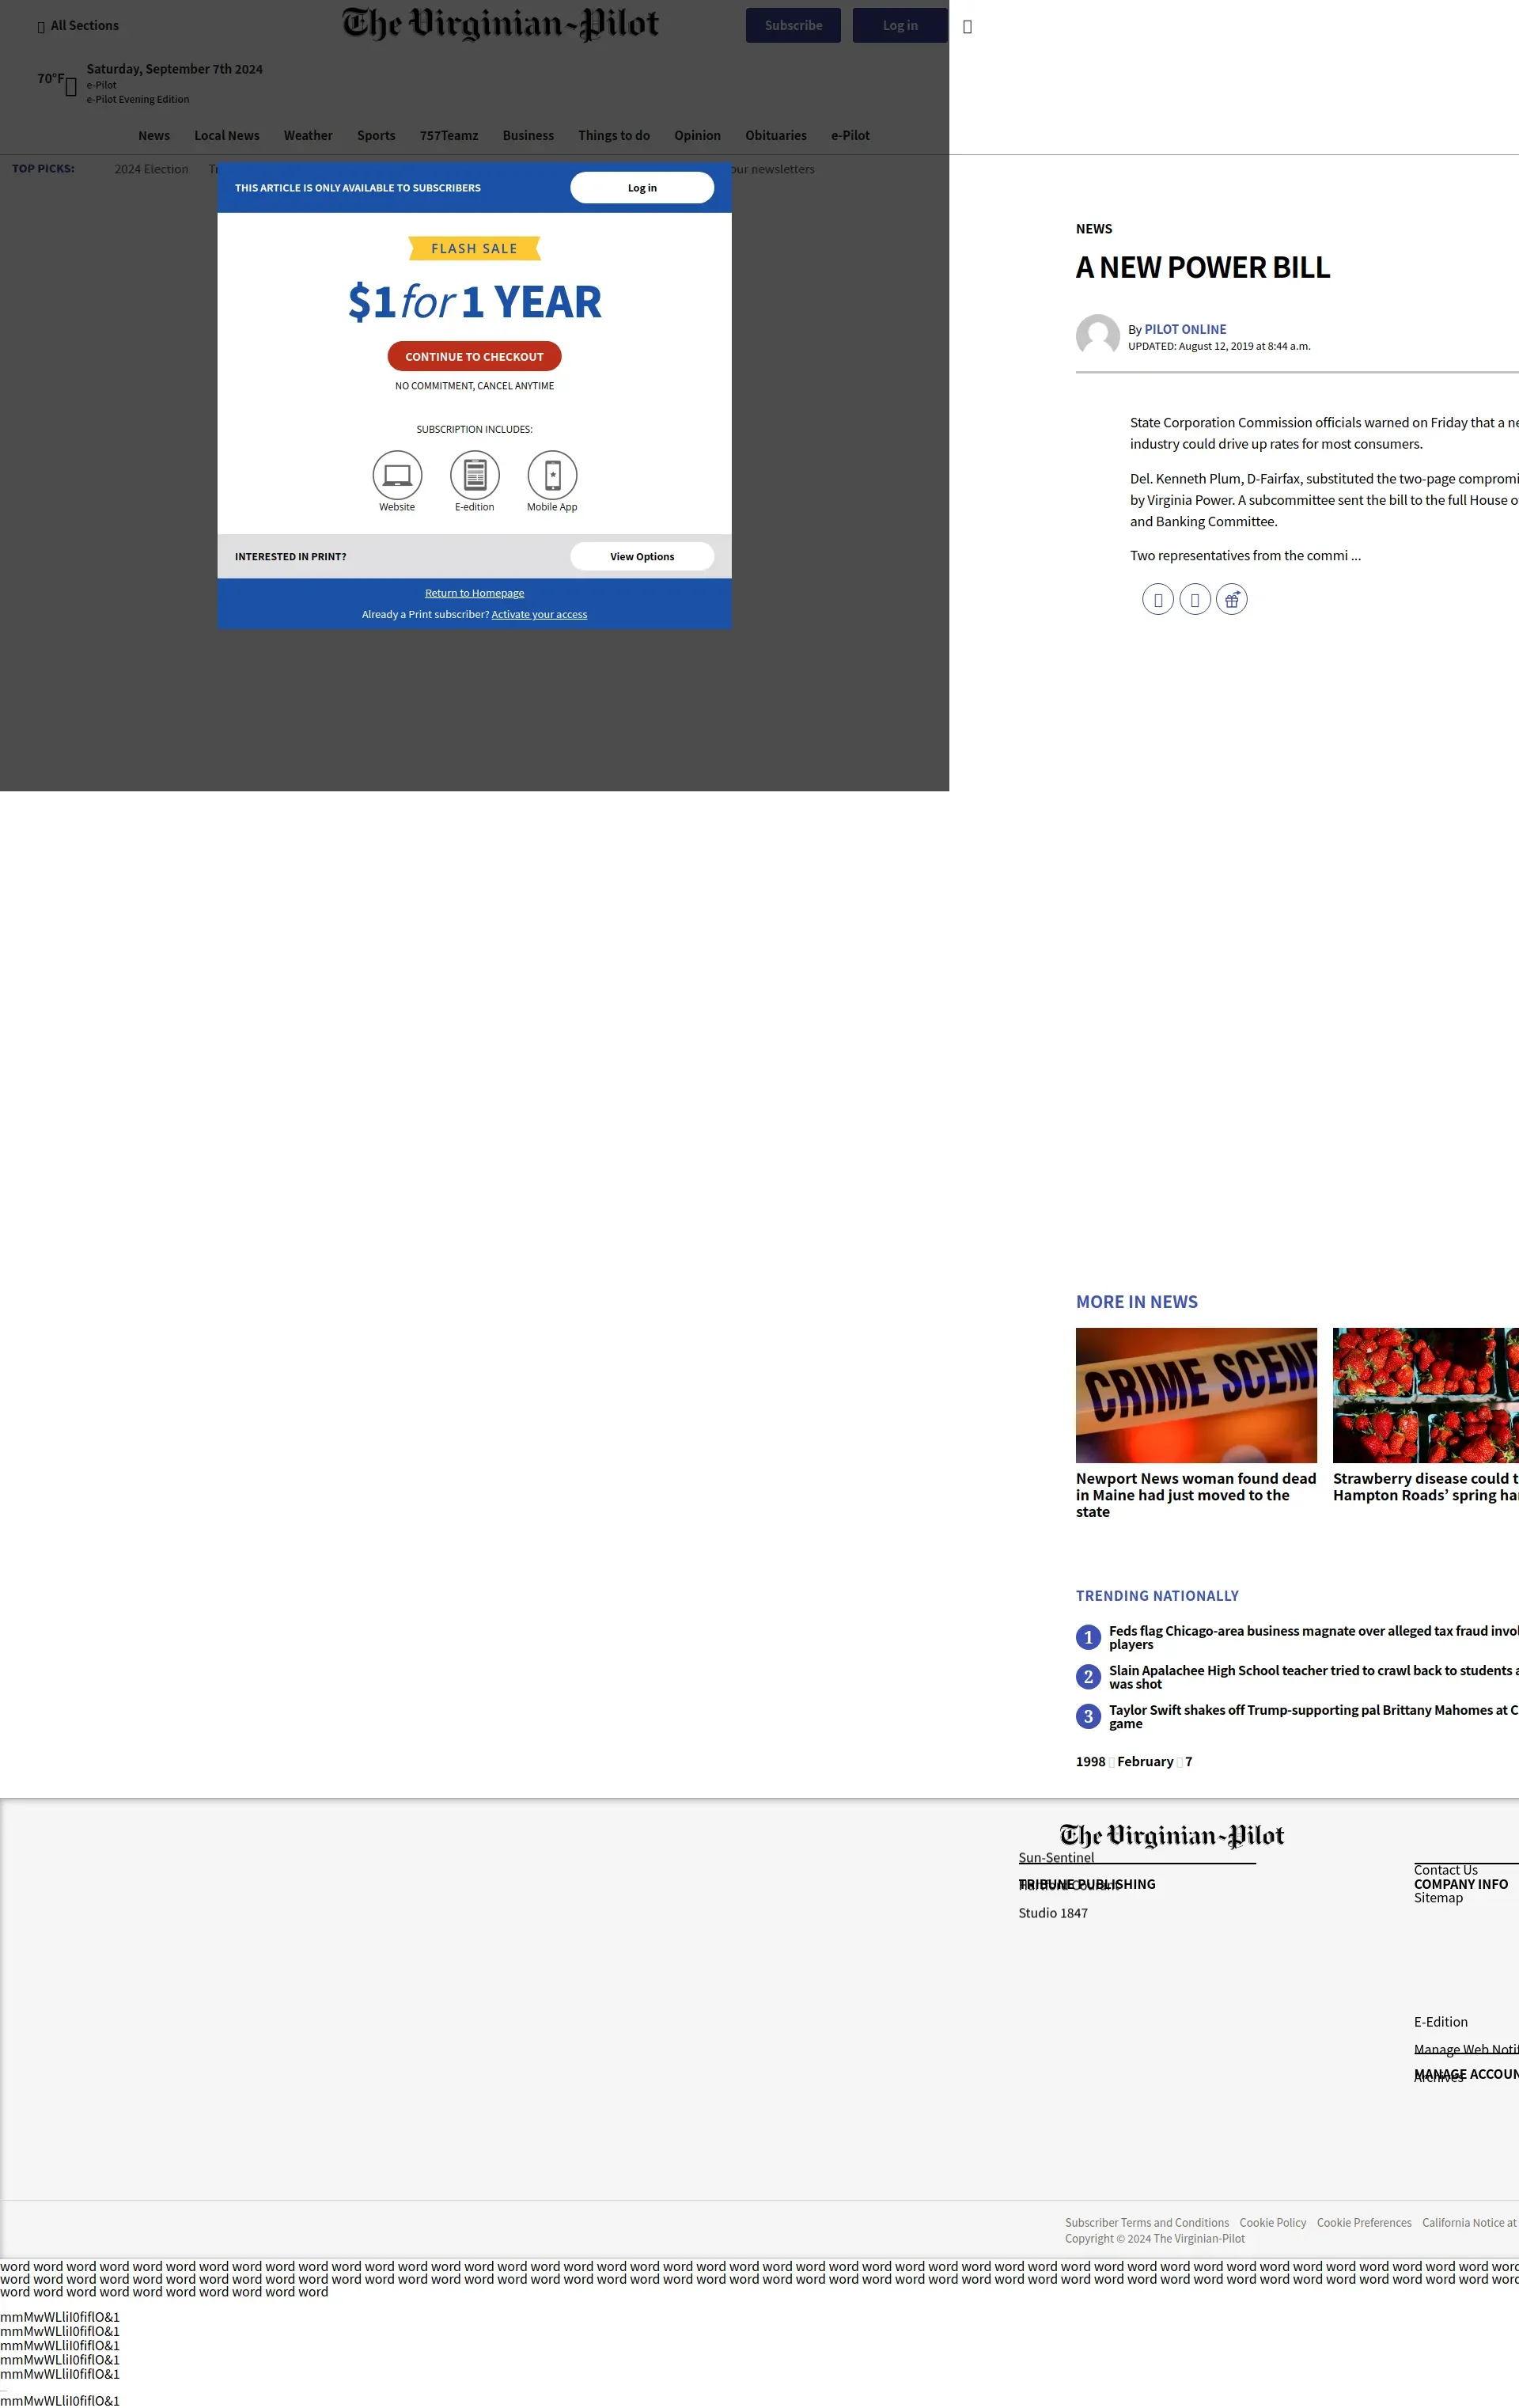The image size is (1519, 2408).
Task: Click The Virginian-Pilot header logo
Action: point(500,24)
